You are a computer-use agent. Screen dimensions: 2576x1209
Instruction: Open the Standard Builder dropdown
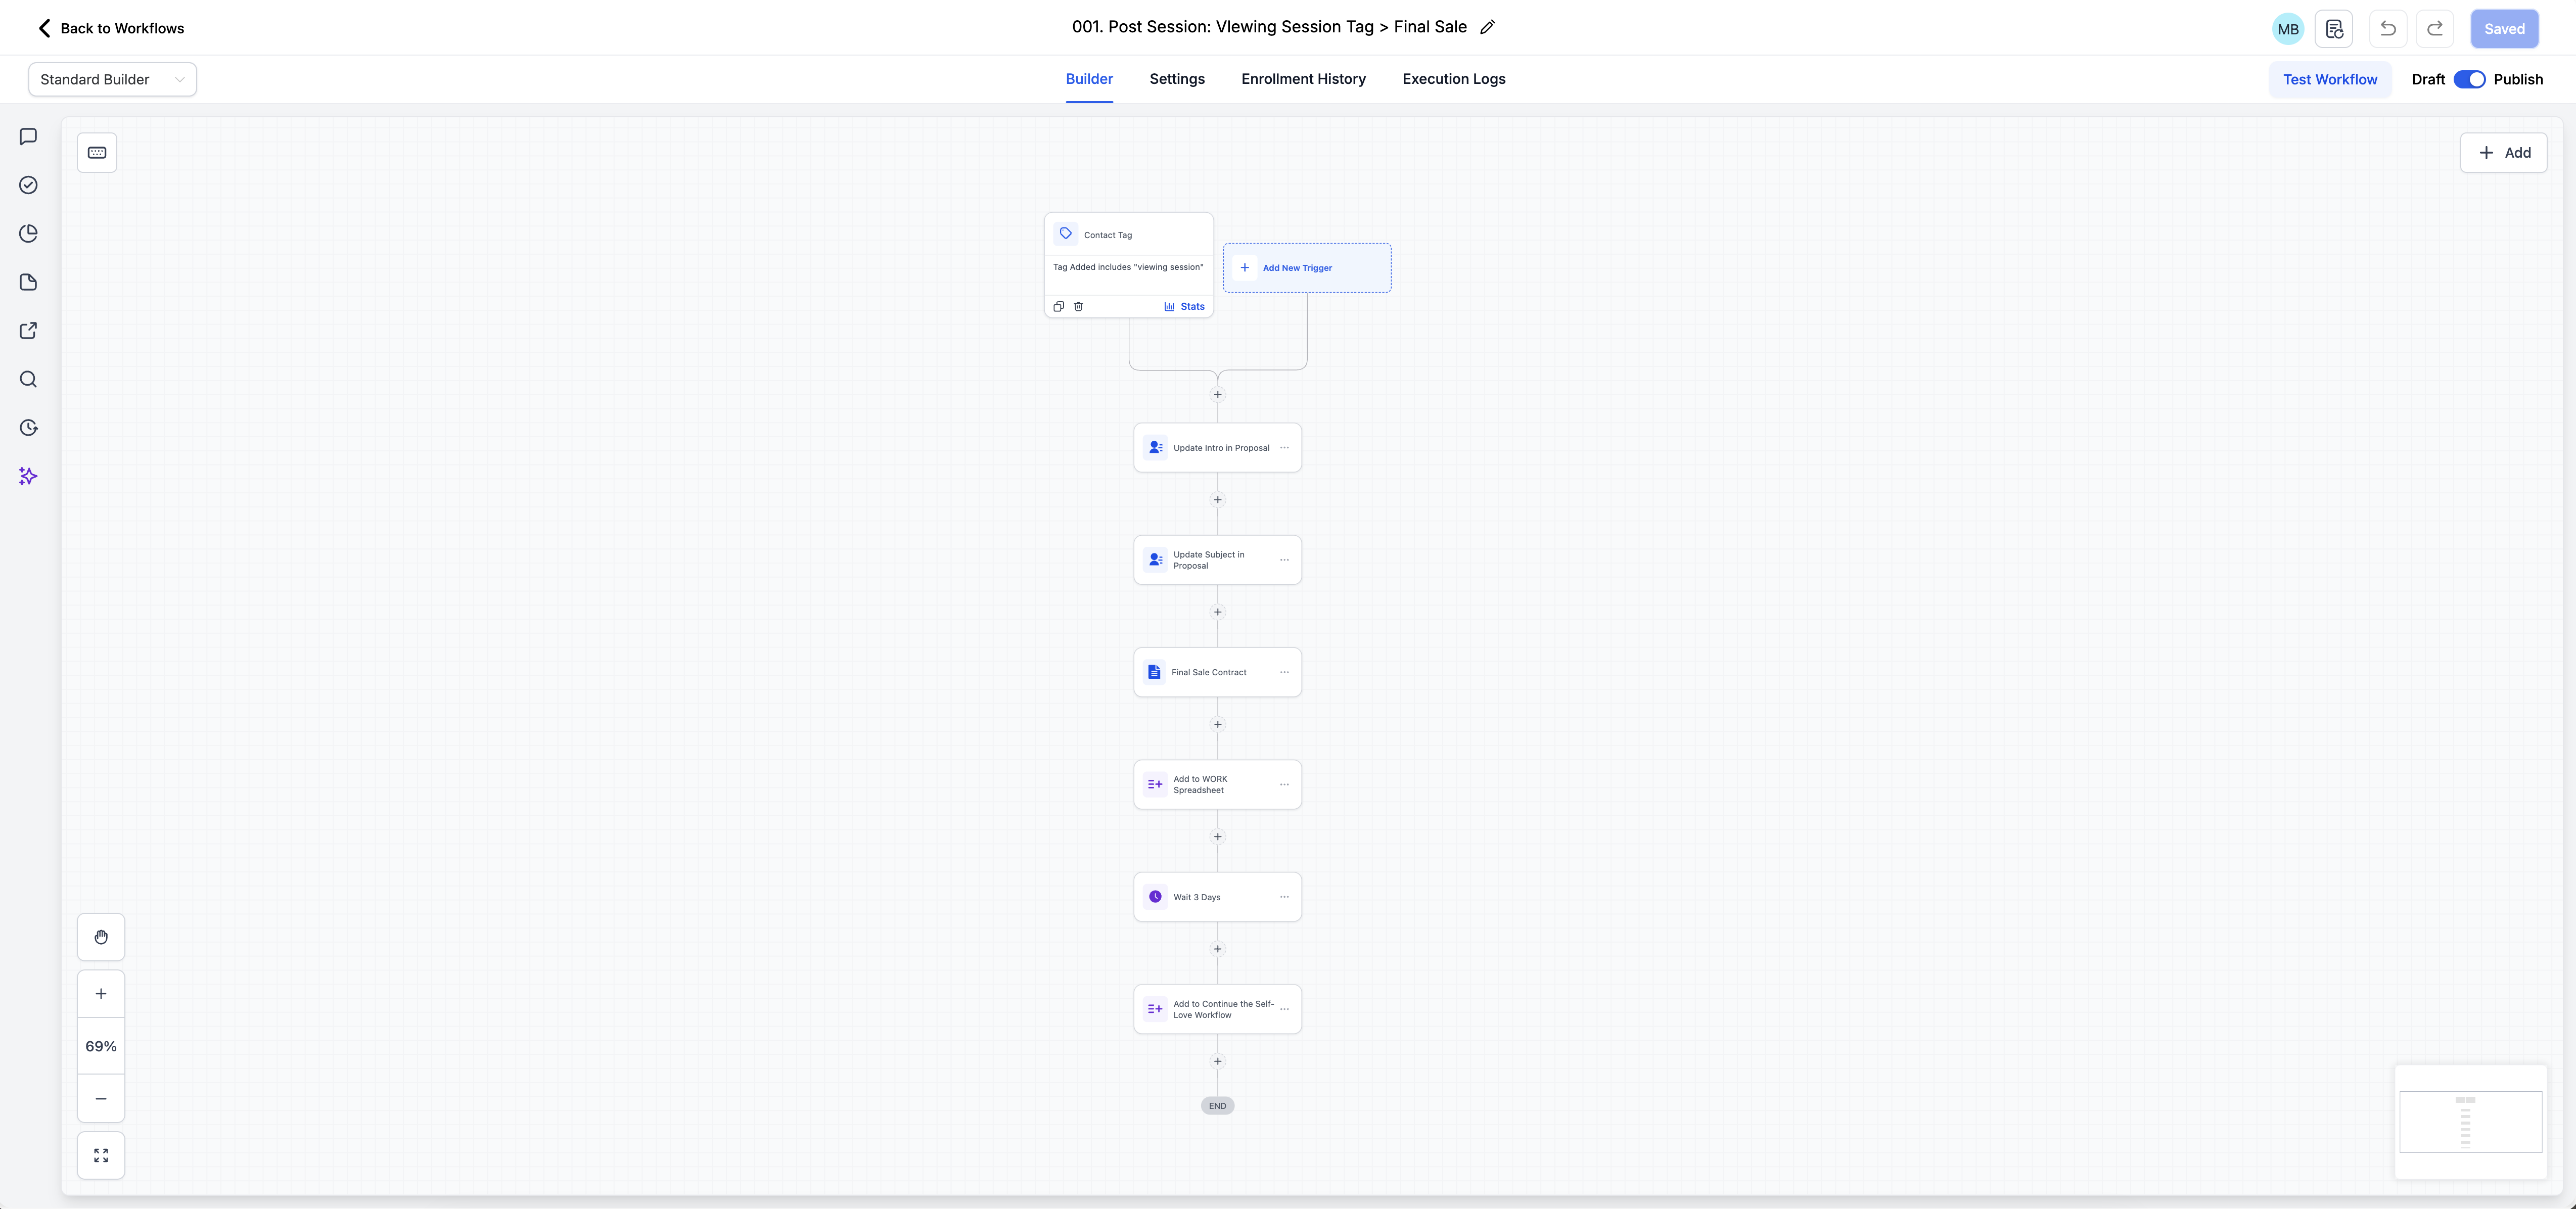[x=112, y=79]
